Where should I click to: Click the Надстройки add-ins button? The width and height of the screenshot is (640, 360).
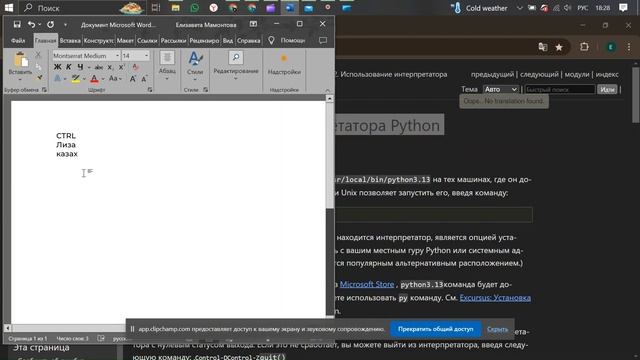[284, 64]
